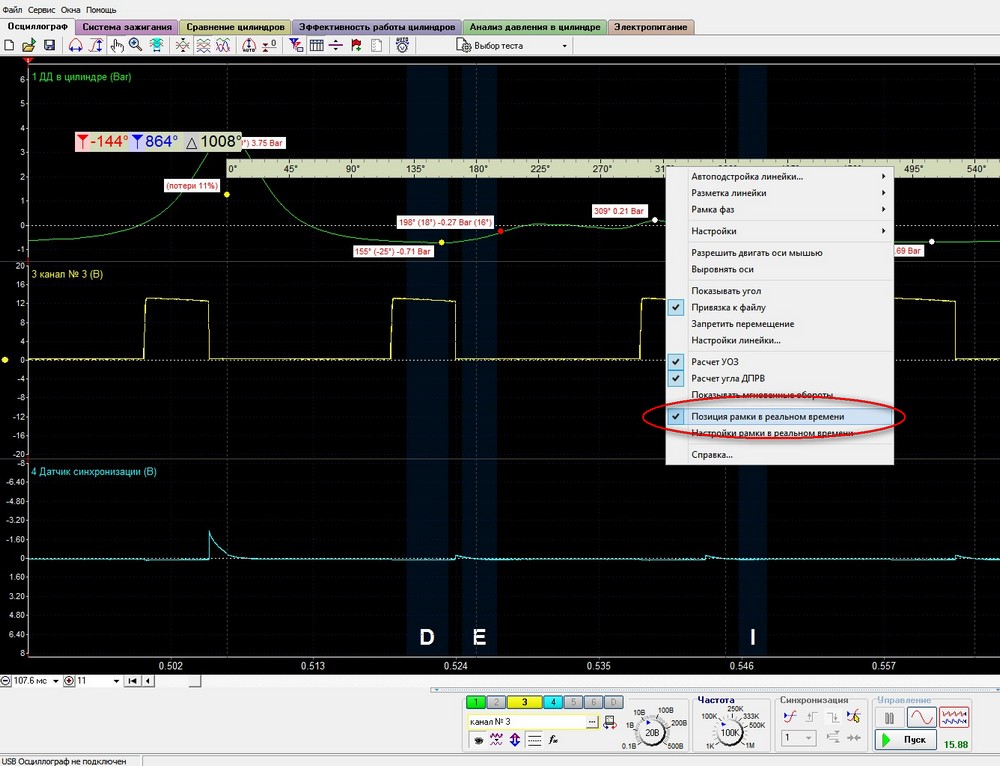Open the 107.6 мс time-scale dropdown
The image size is (1000, 766).
pos(55,681)
